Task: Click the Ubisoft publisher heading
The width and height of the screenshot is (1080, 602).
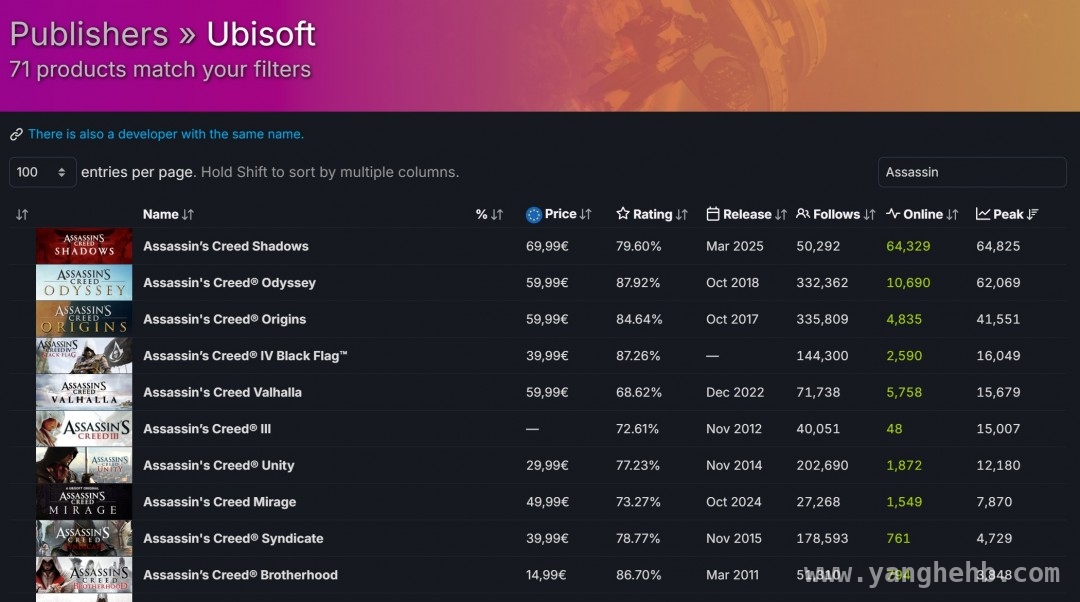Action: click(x=261, y=34)
